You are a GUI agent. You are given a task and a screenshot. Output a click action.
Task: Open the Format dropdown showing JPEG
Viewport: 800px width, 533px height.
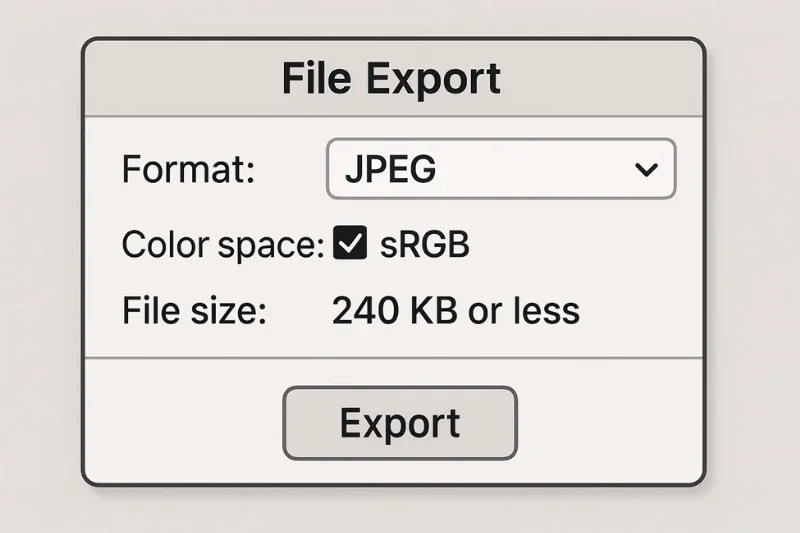coord(500,169)
